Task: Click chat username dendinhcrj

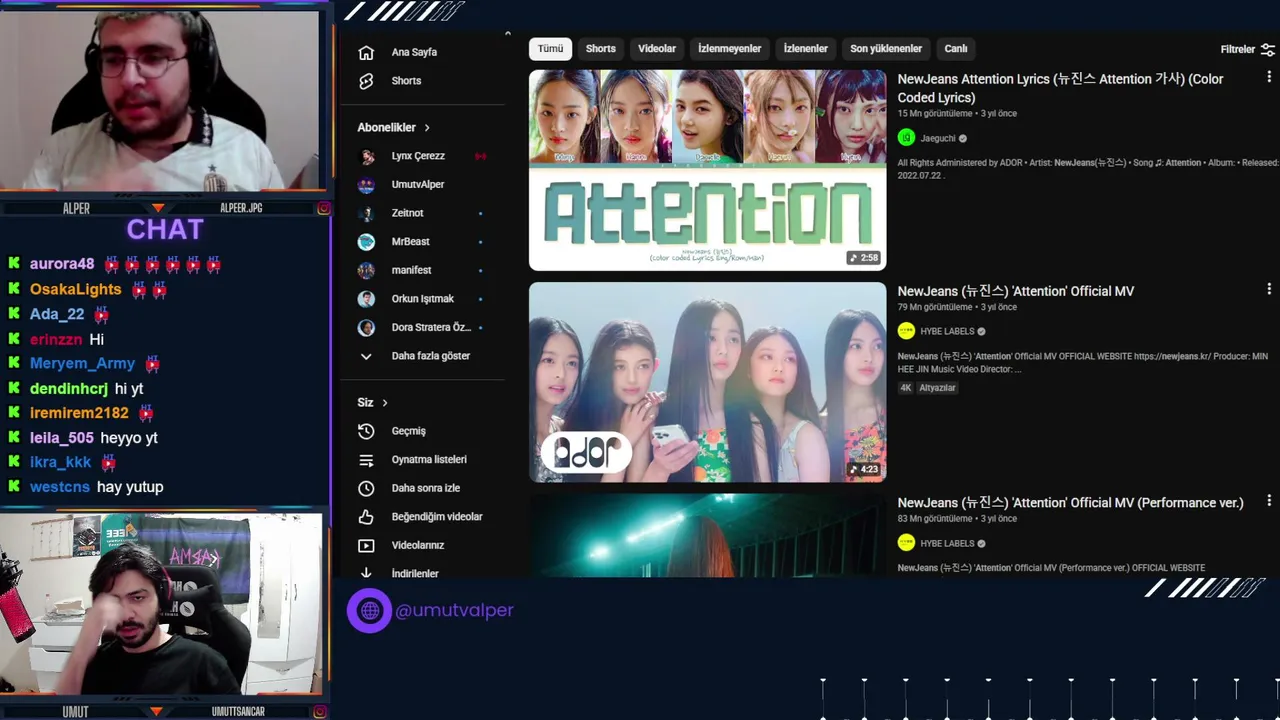Action: (x=69, y=388)
